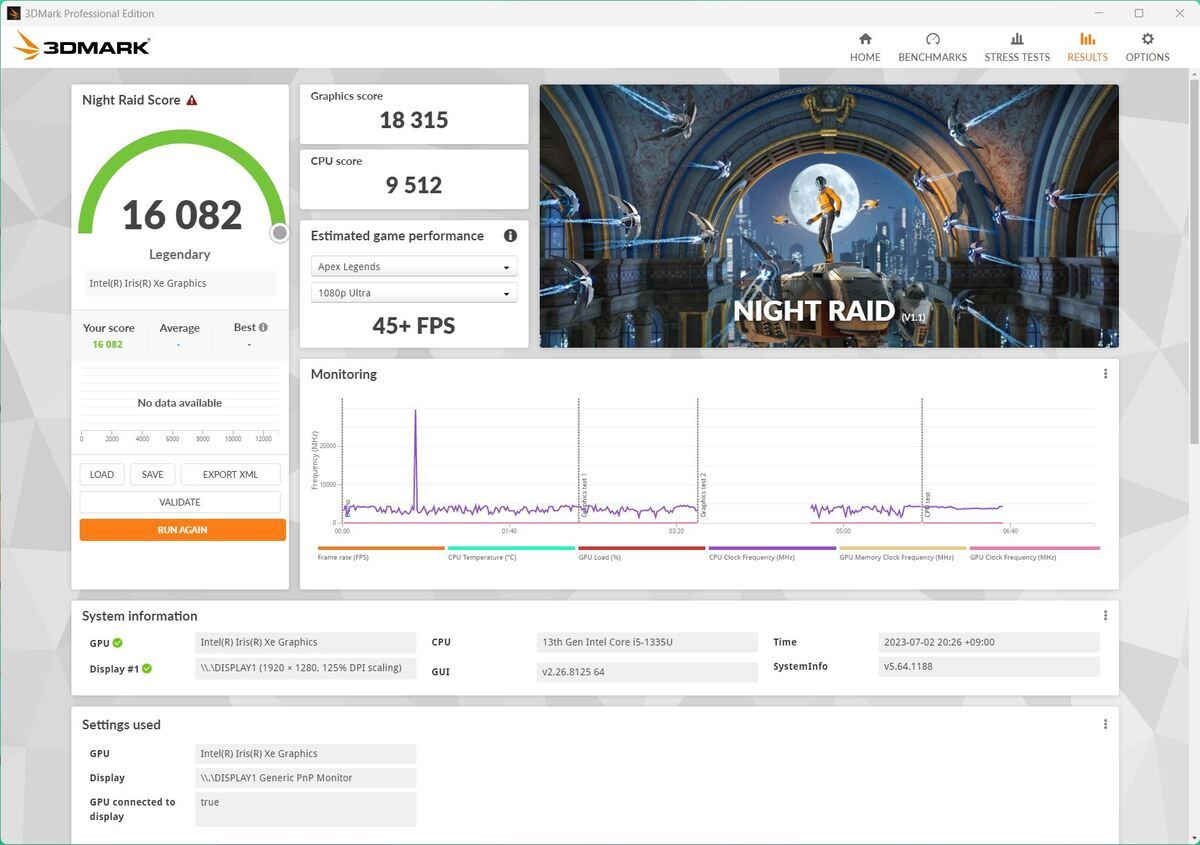
Task: Open the info icon for Estimated game performance
Action: (x=510, y=236)
